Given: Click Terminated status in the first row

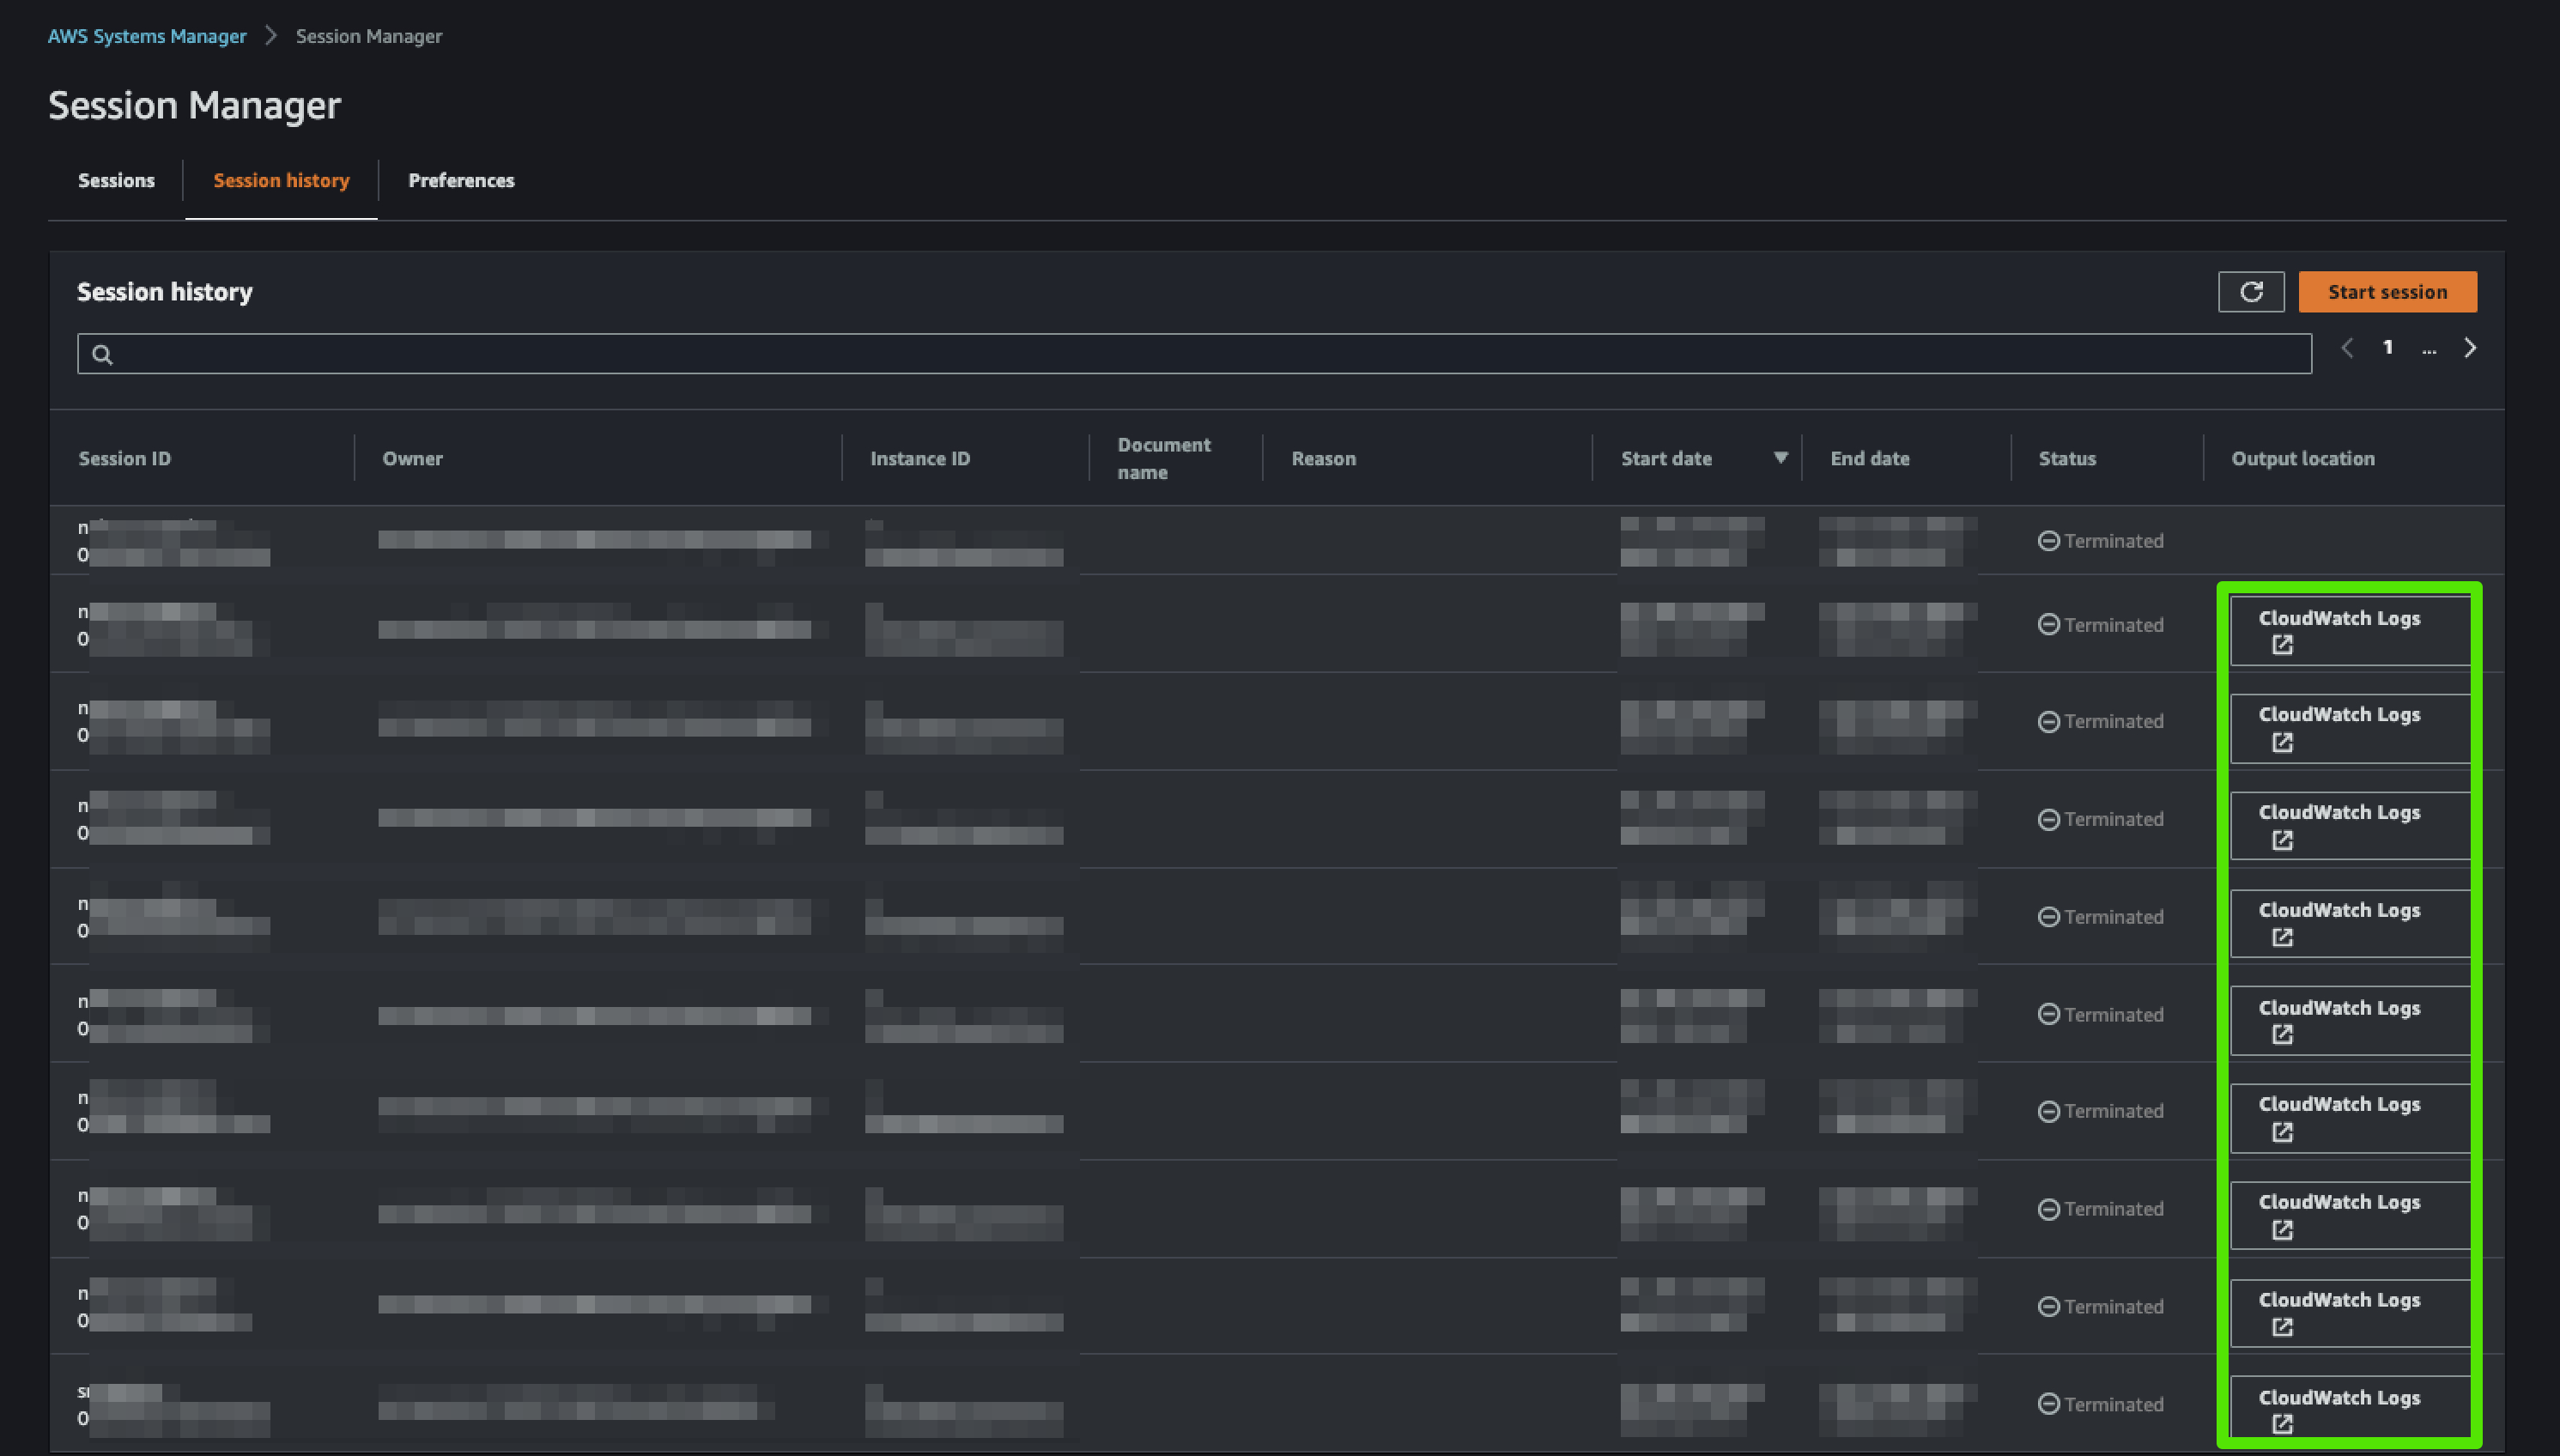Looking at the screenshot, I should [x=2101, y=541].
